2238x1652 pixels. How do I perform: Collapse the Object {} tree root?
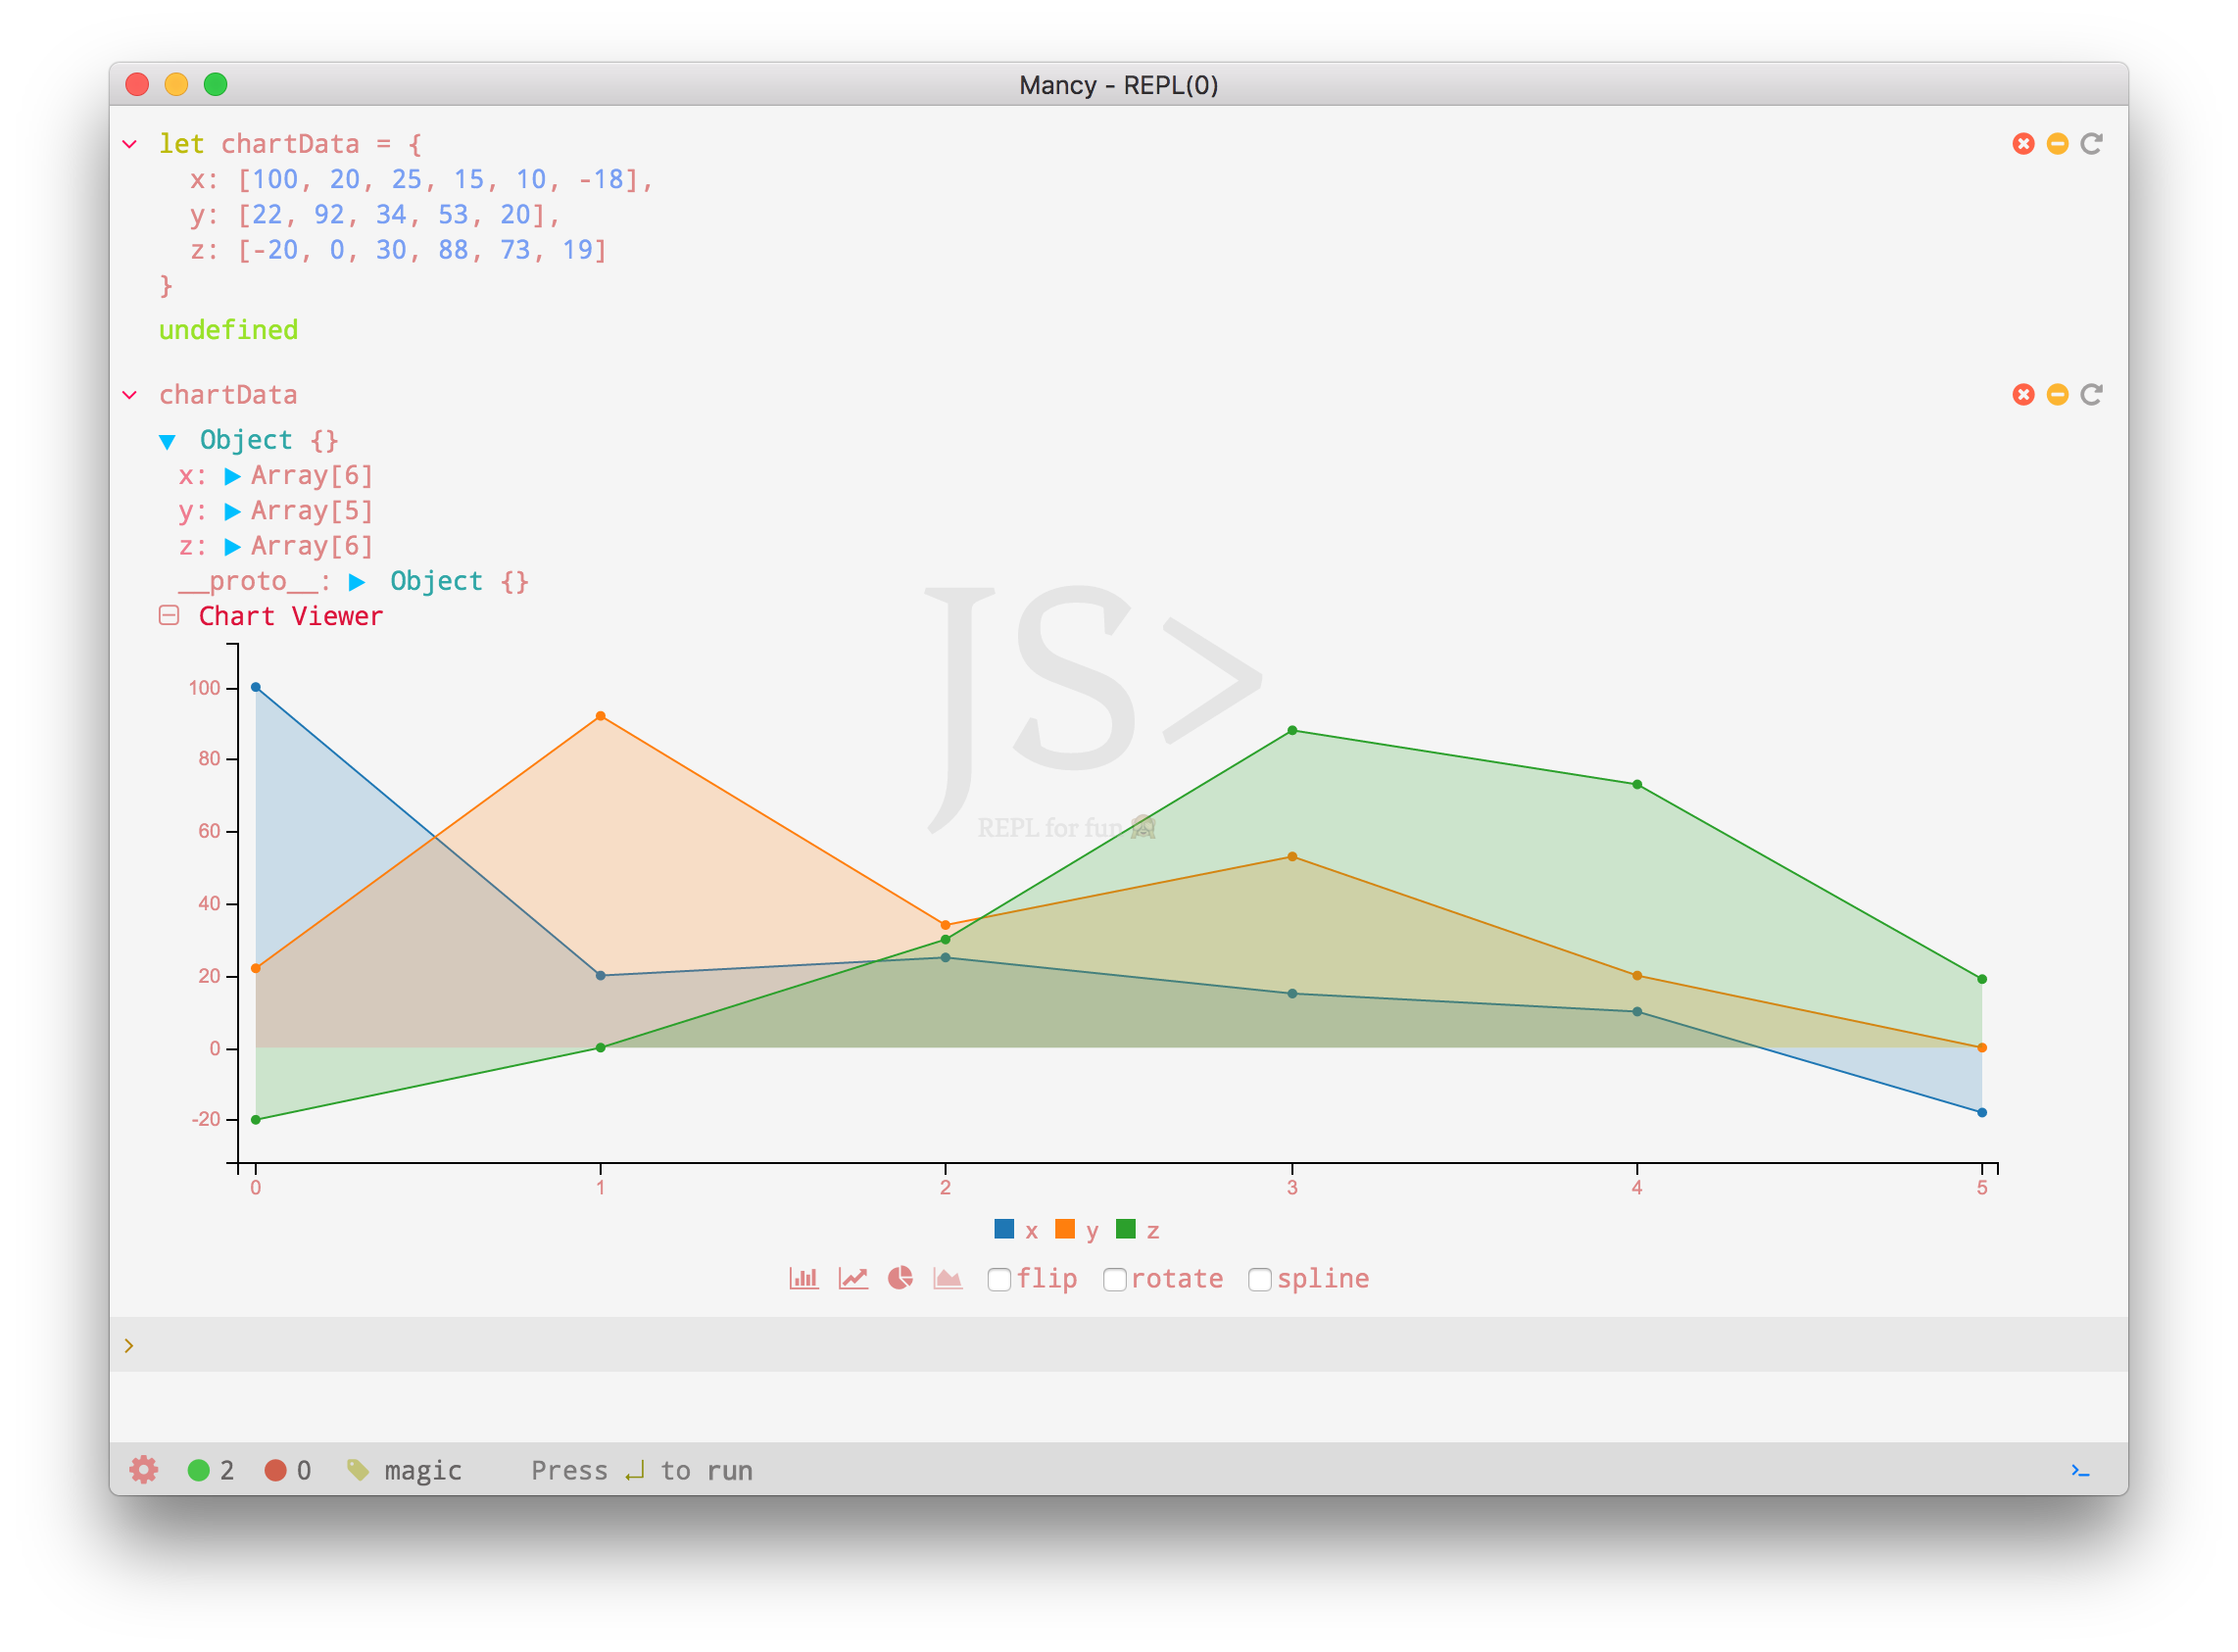click(168, 441)
